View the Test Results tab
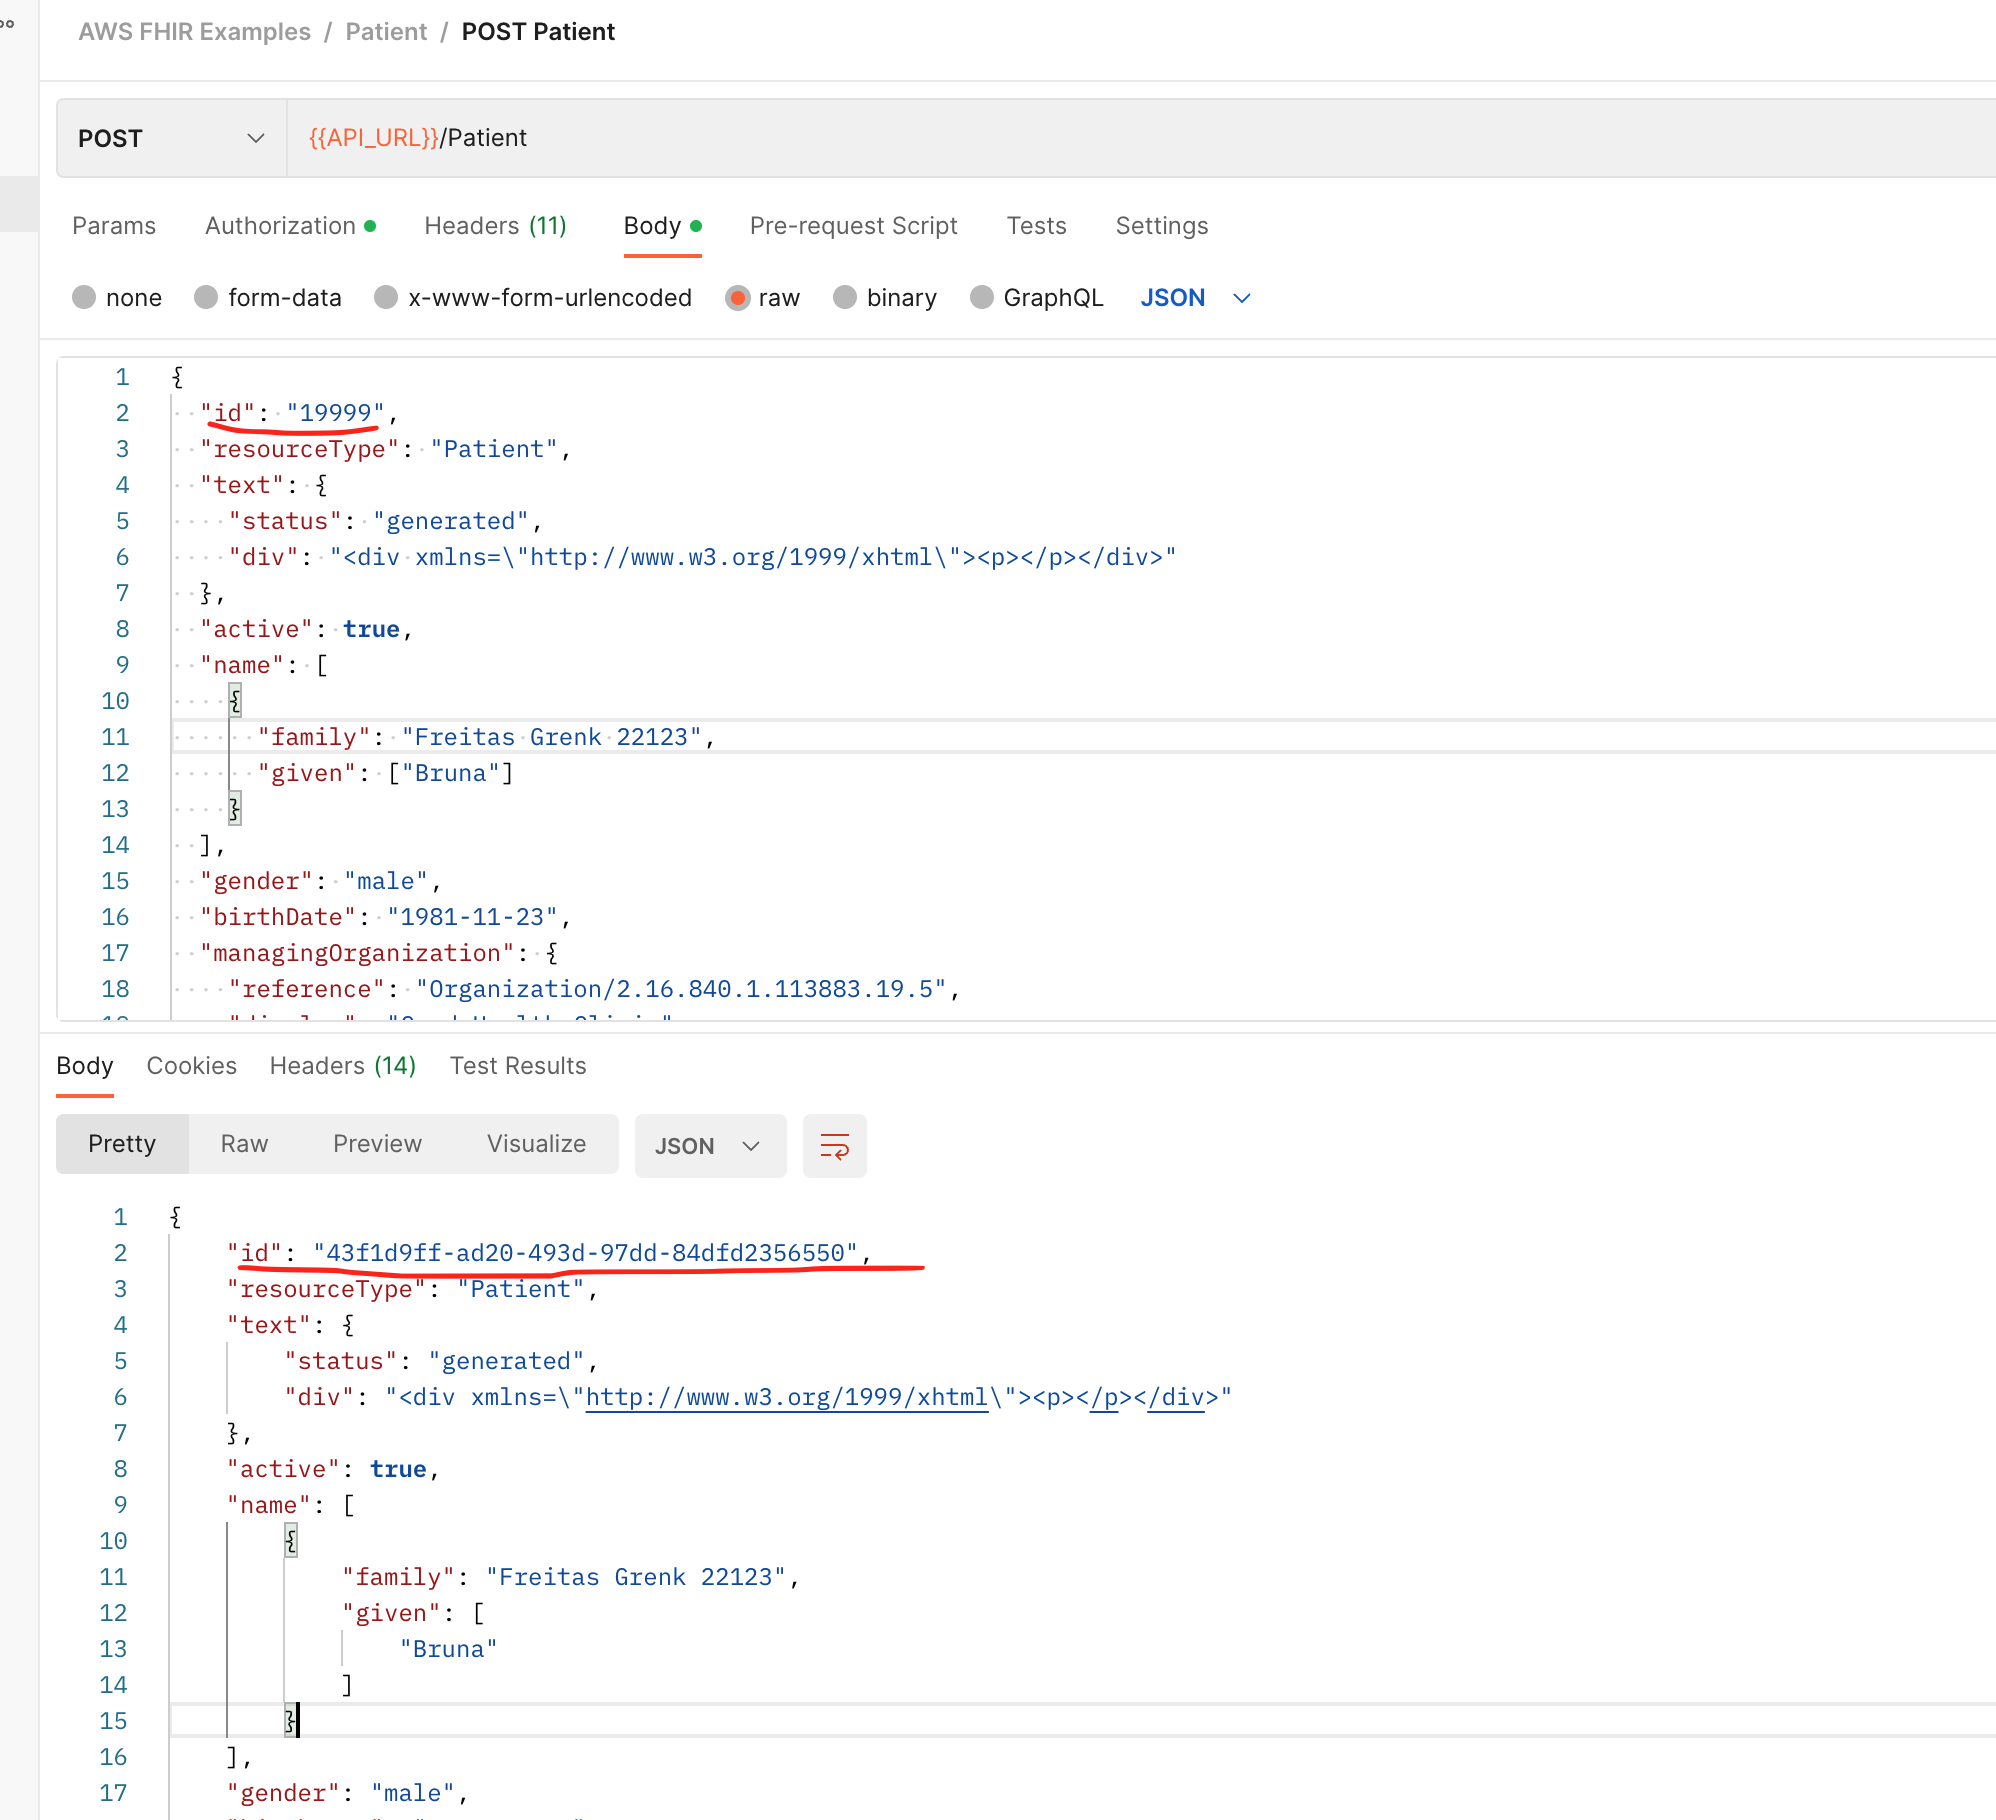This screenshot has height=1820, width=1996. pos(518,1066)
